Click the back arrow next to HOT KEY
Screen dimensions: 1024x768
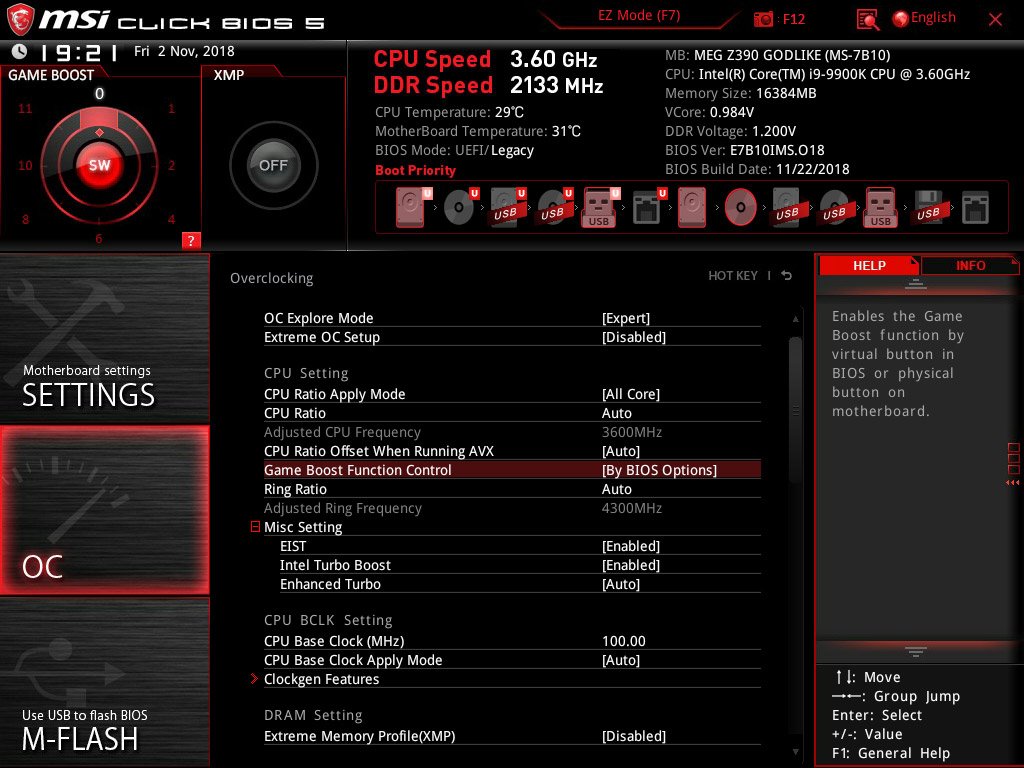coord(787,276)
